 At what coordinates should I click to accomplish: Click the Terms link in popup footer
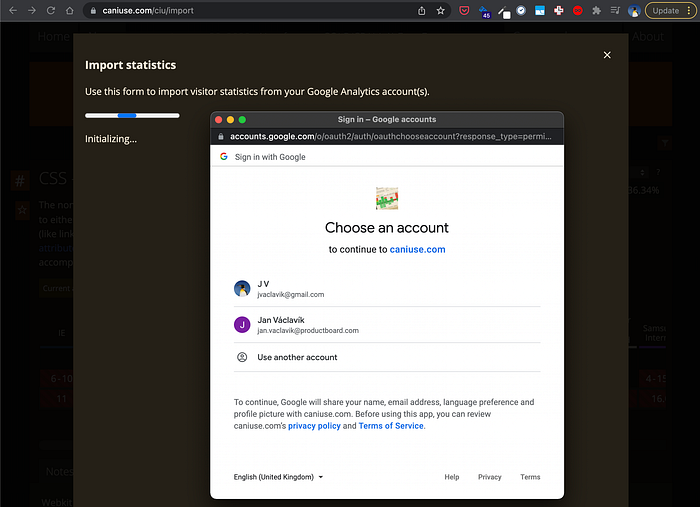click(x=530, y=477)
